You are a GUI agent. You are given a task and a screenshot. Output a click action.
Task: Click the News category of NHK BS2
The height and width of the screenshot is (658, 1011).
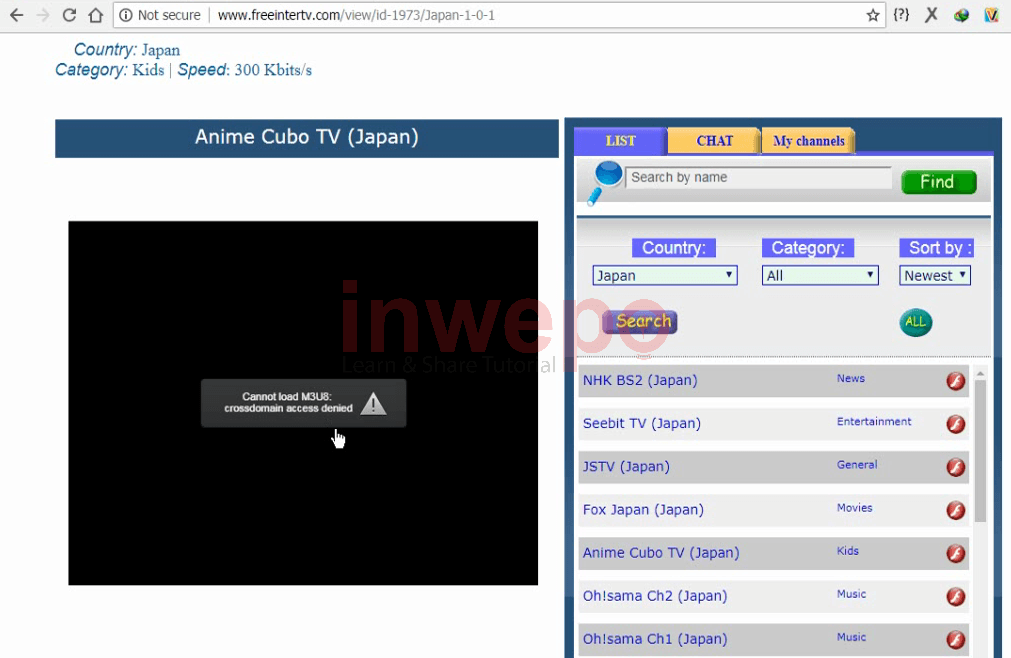pyautogui.click(x=850, y=378)
